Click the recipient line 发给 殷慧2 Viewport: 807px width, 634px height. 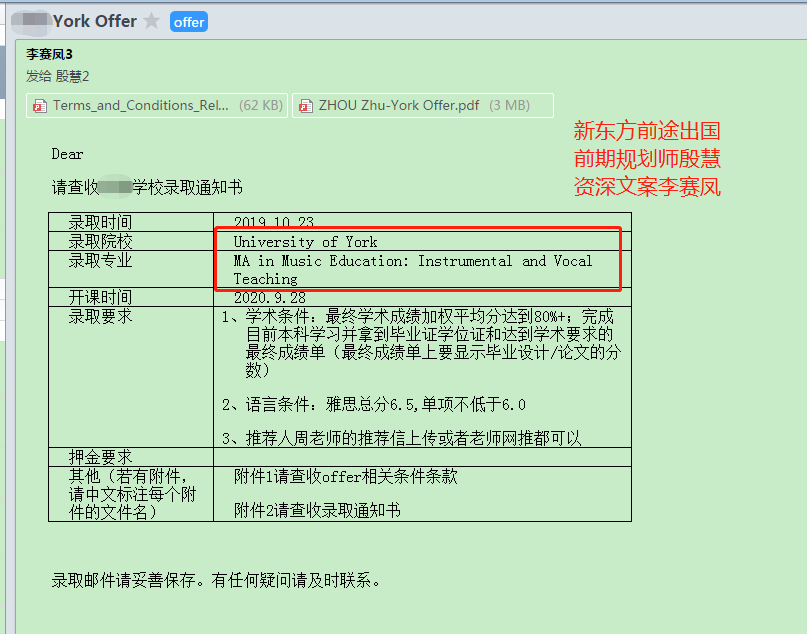58,77
